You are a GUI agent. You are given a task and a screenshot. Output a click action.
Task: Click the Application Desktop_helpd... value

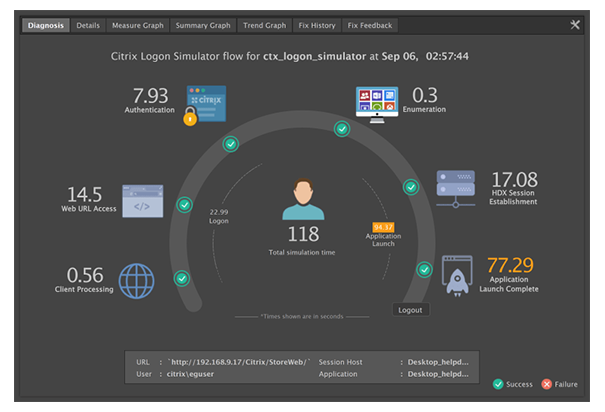[438, 374]
